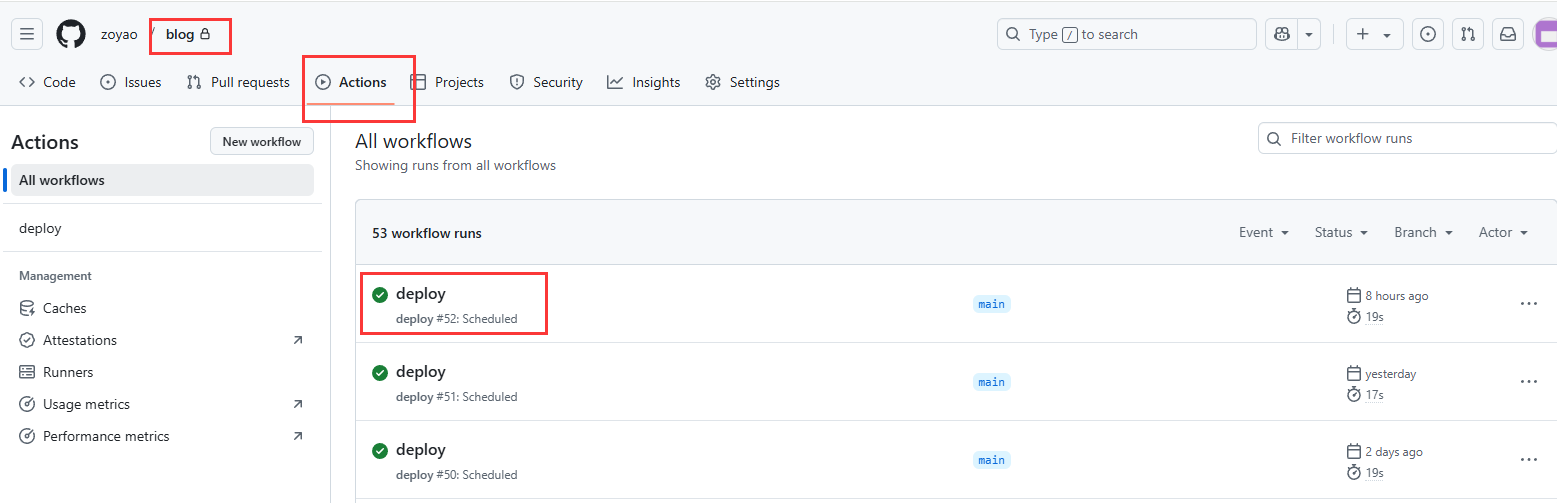Viewport: 1557px width, 503px height.
Task: Open the create new plus dropdown
Action: click(x=1374, y=34)
